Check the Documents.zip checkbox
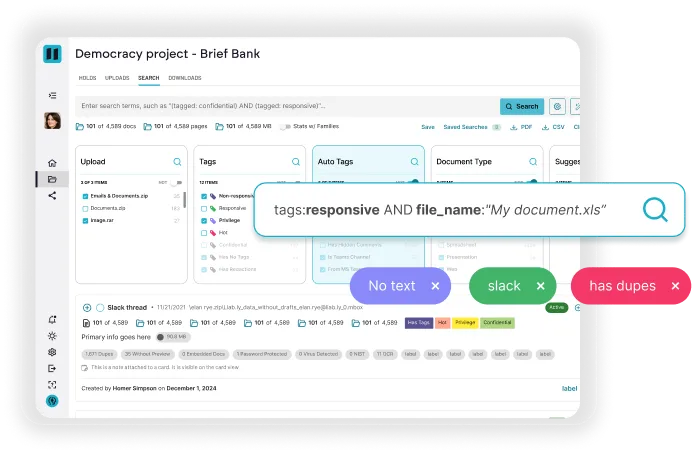The image size is (692, 454). tap(85, 209)
